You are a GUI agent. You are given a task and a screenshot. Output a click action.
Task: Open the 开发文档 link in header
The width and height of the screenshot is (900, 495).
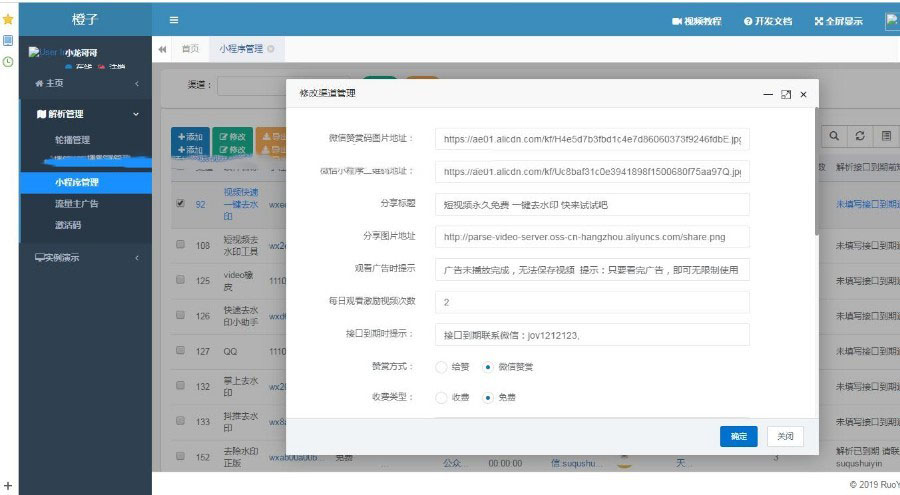[768, 21]
